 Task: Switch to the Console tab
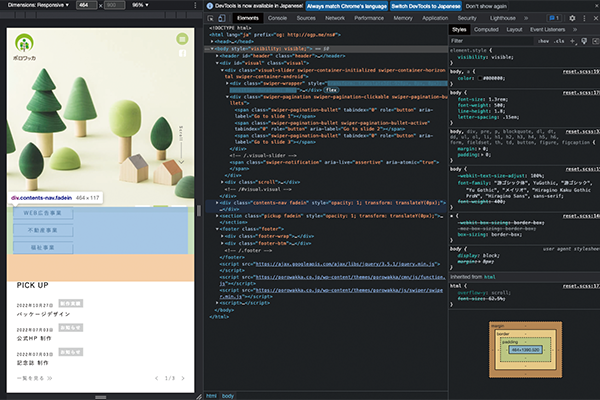click(x=277, y=18)
